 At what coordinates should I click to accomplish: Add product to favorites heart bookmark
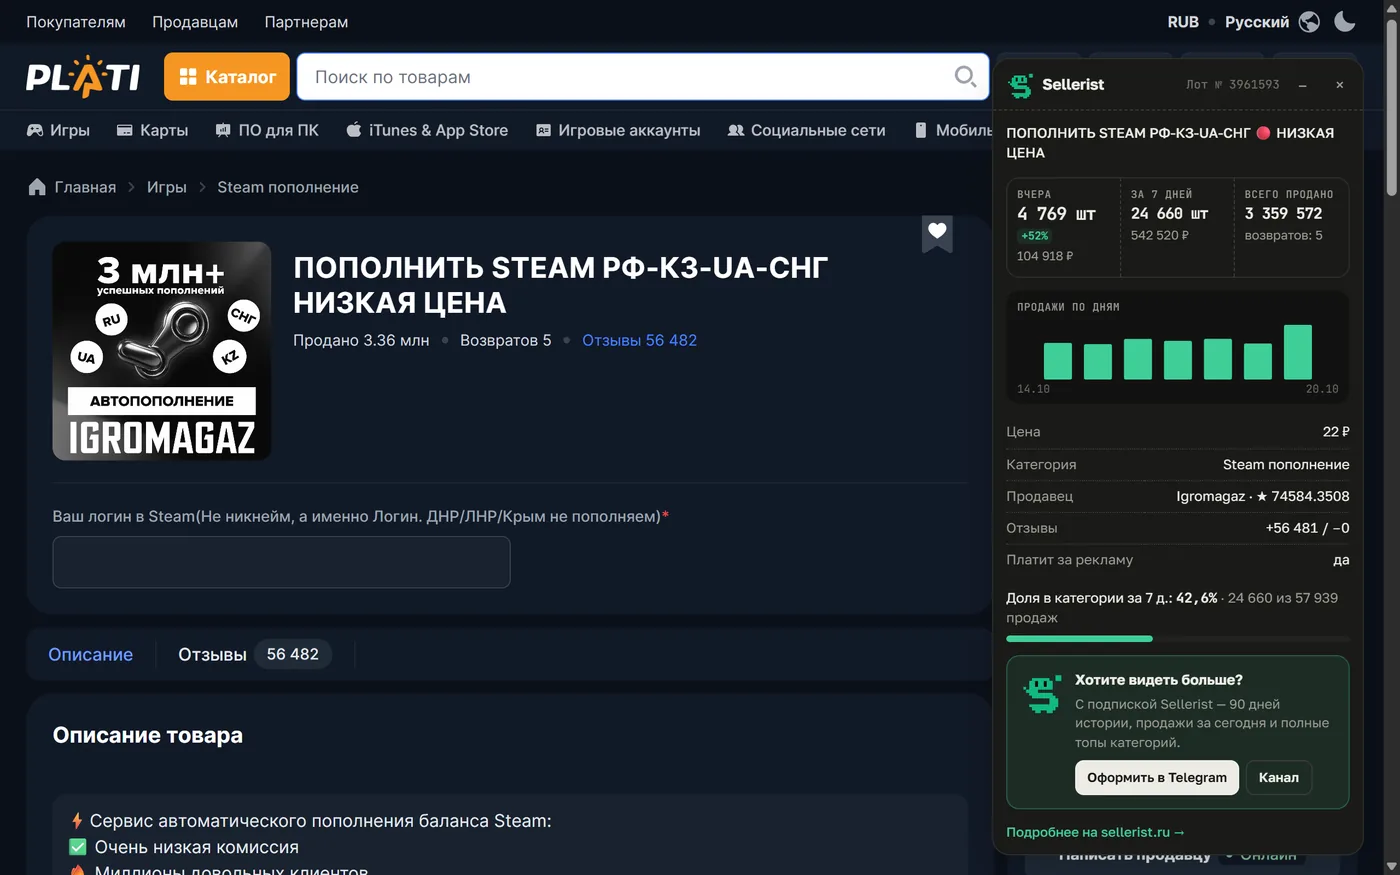937,233
